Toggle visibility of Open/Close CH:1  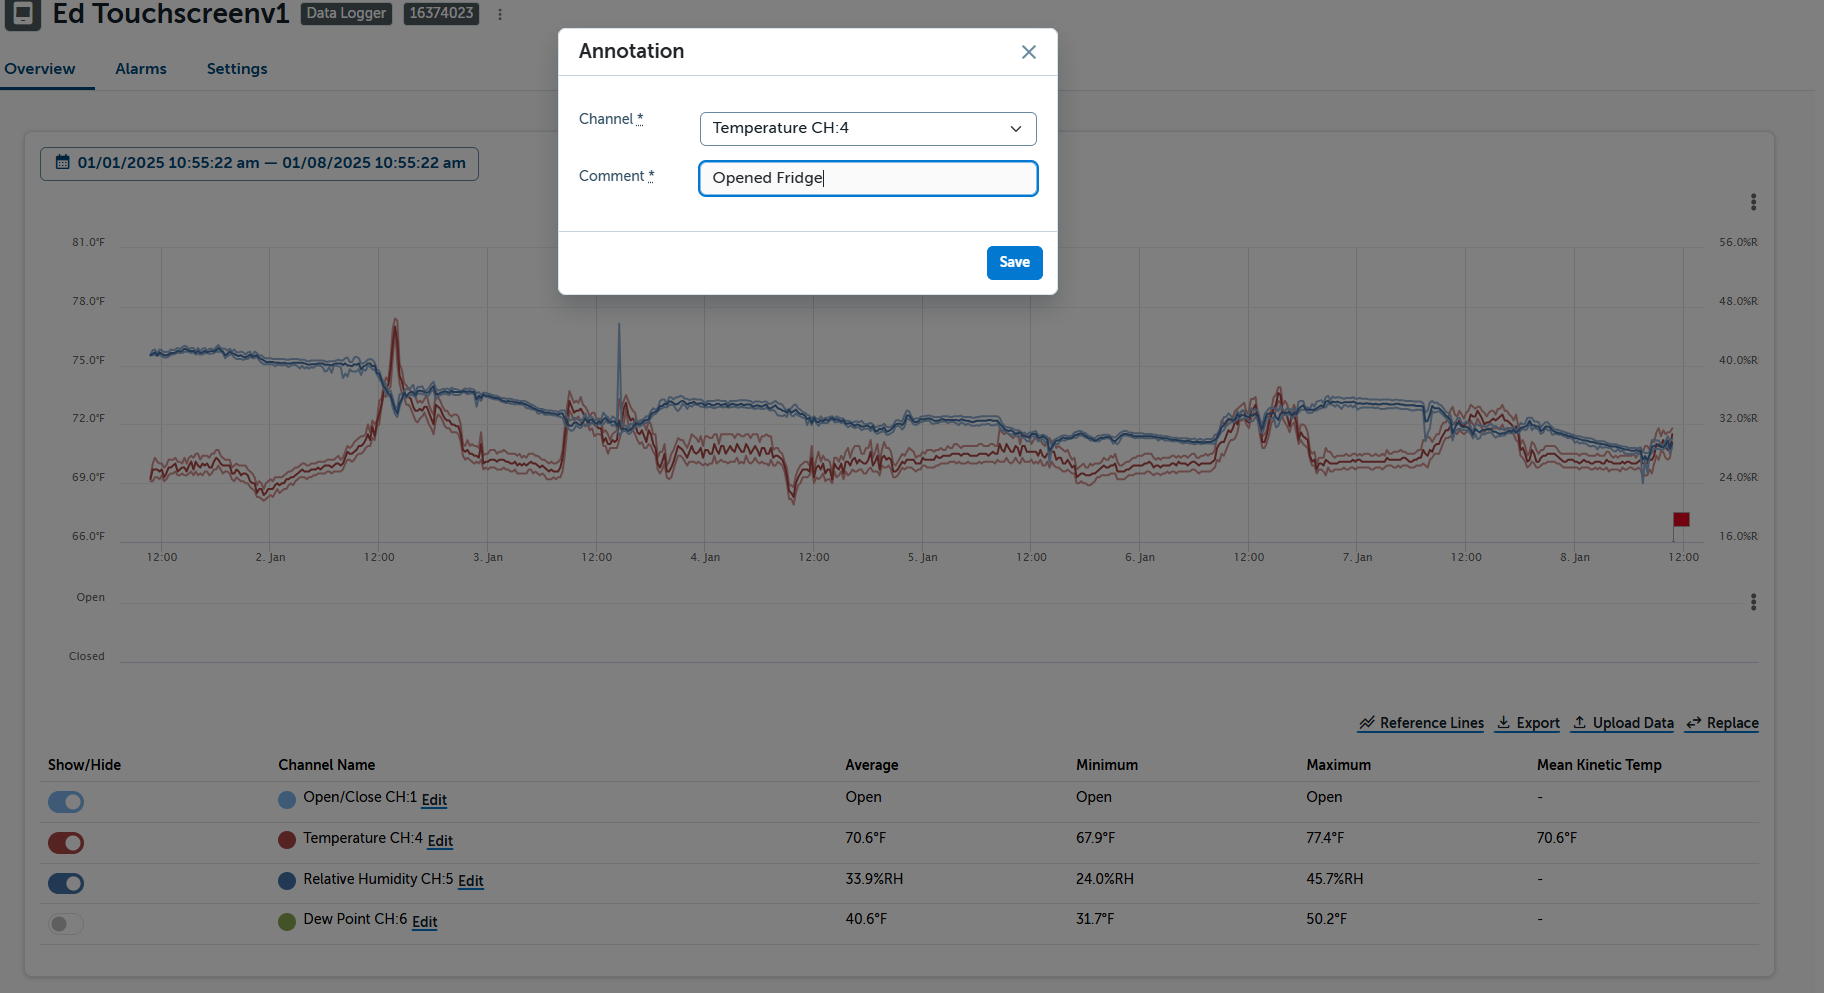[66, 802]
